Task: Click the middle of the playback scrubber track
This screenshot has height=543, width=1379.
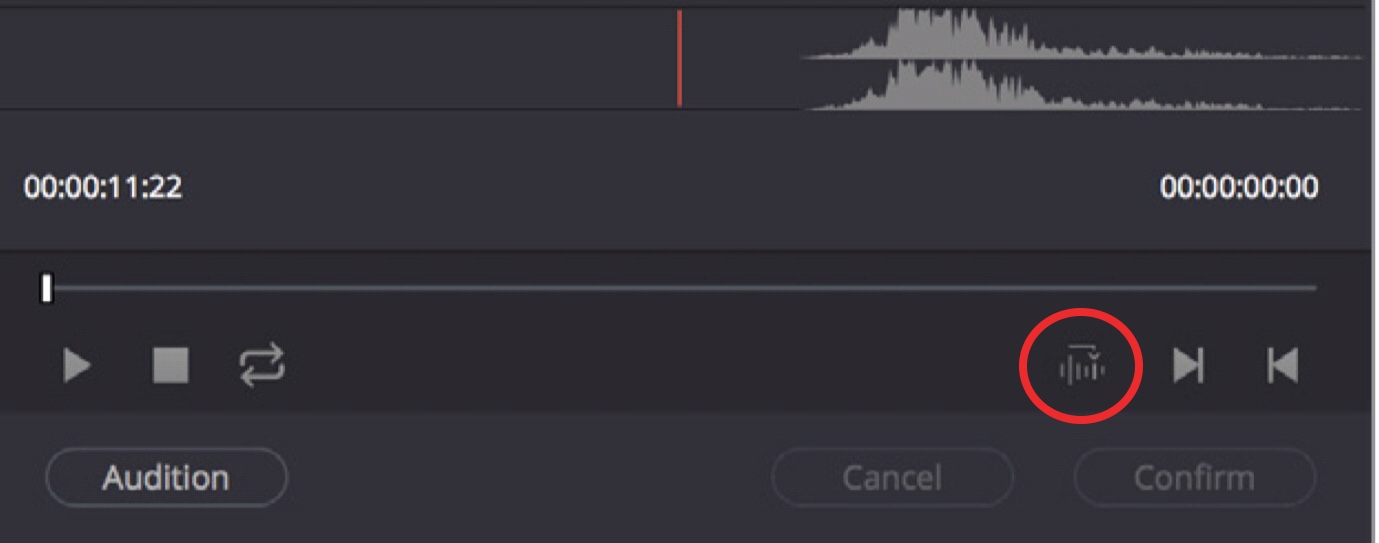Action: click(x=680, y=288)
